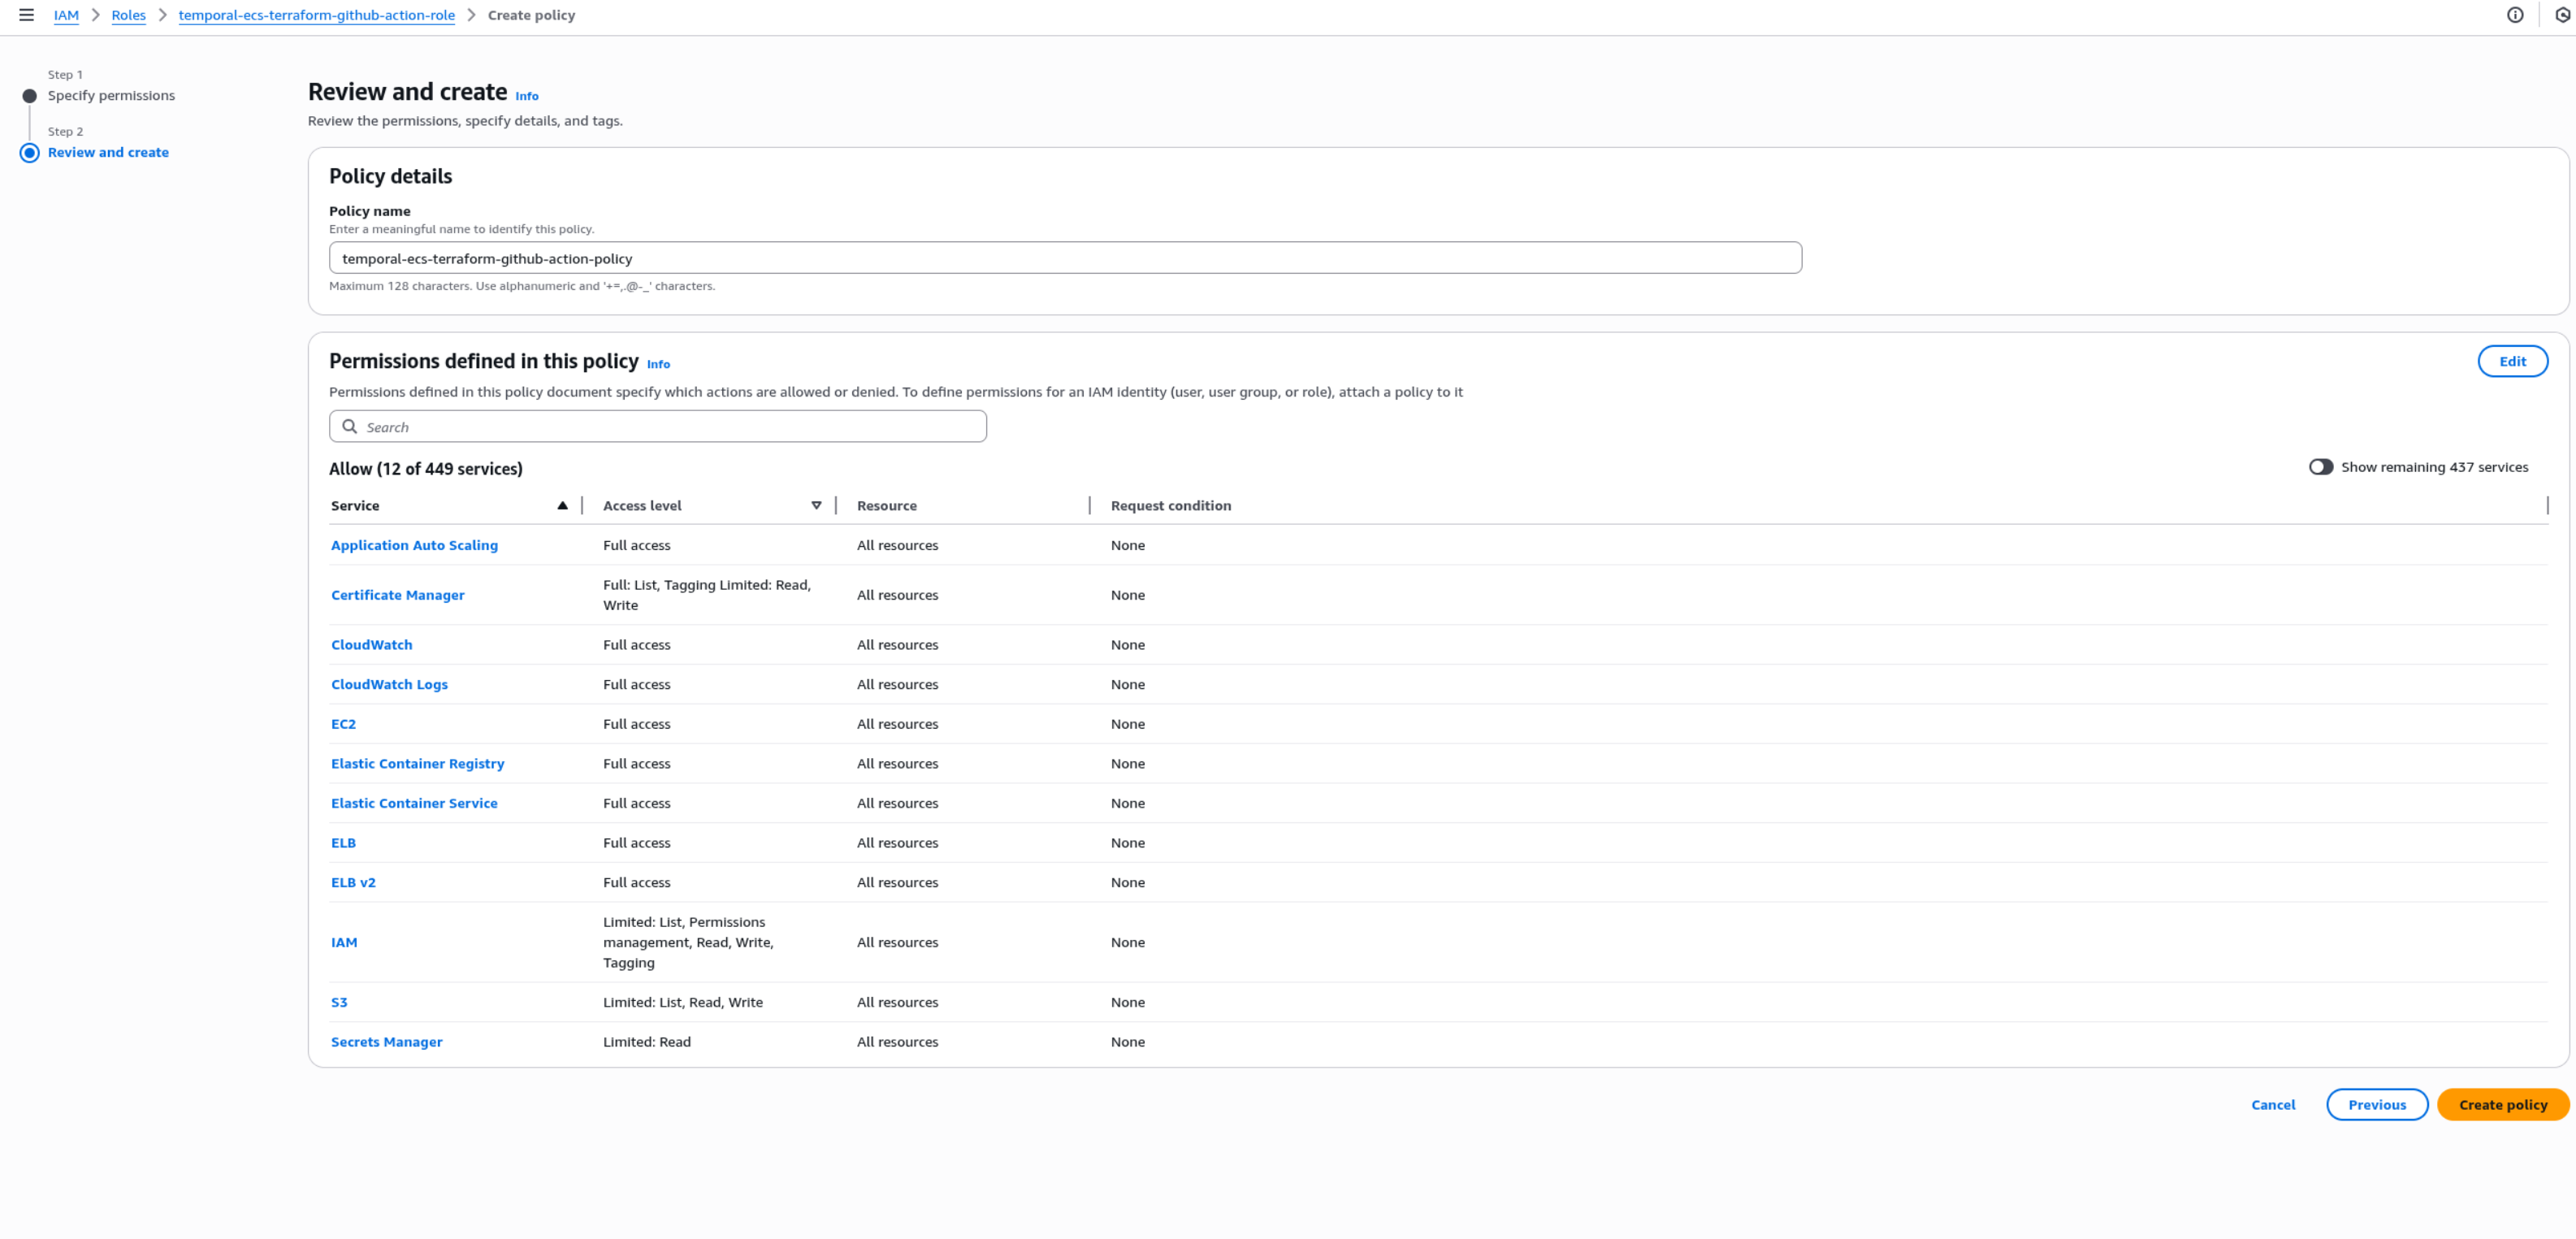Click the Previous button
This screenshot has width=2576, height=1239.
[x=2376, y=1105]
